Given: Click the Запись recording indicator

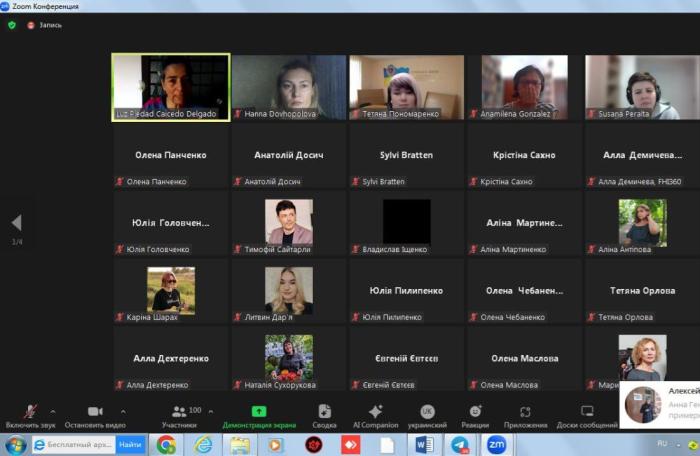Looking at the screenshot, I should (x=44, y=25).
